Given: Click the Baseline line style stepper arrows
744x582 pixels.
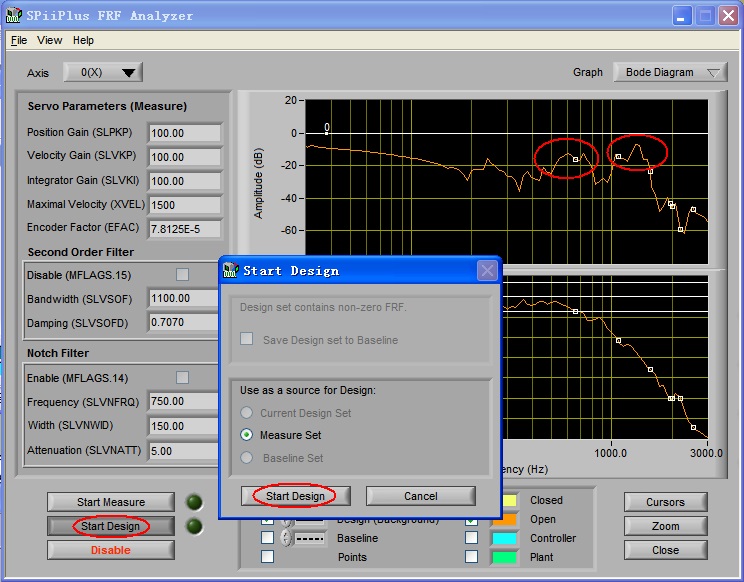Looking at the screenshot, I should click(286, 538).
